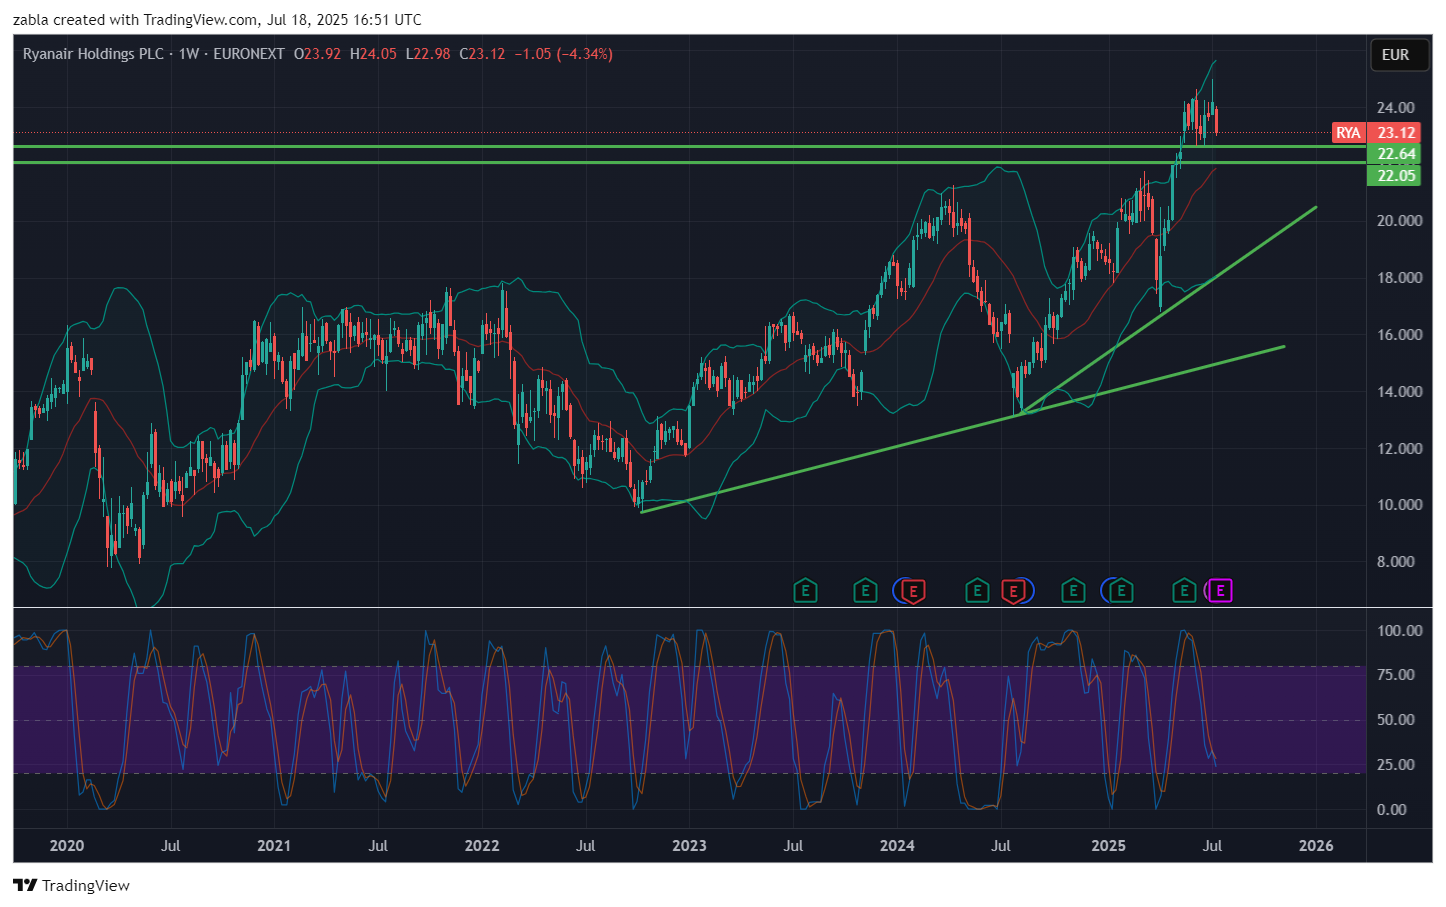Viewport: 1446px width, 907px height.
Task: Click the 12.000 price axis label
Action: click(x=1399, y=449)
